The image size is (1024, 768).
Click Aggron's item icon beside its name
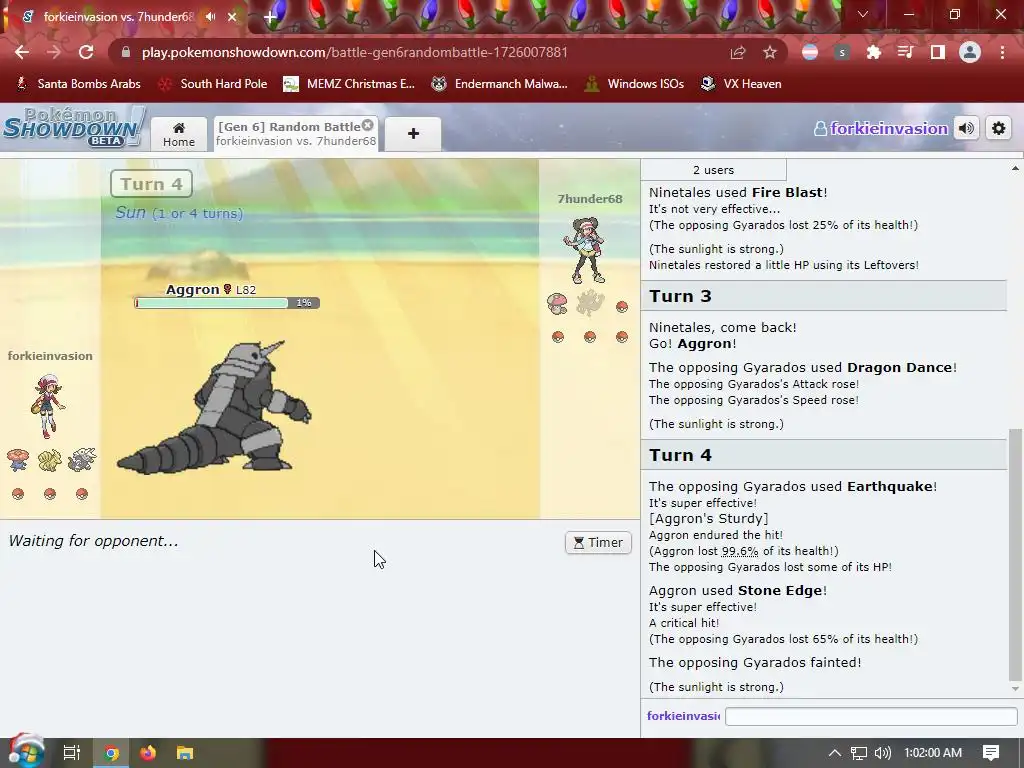coord(228,289)
